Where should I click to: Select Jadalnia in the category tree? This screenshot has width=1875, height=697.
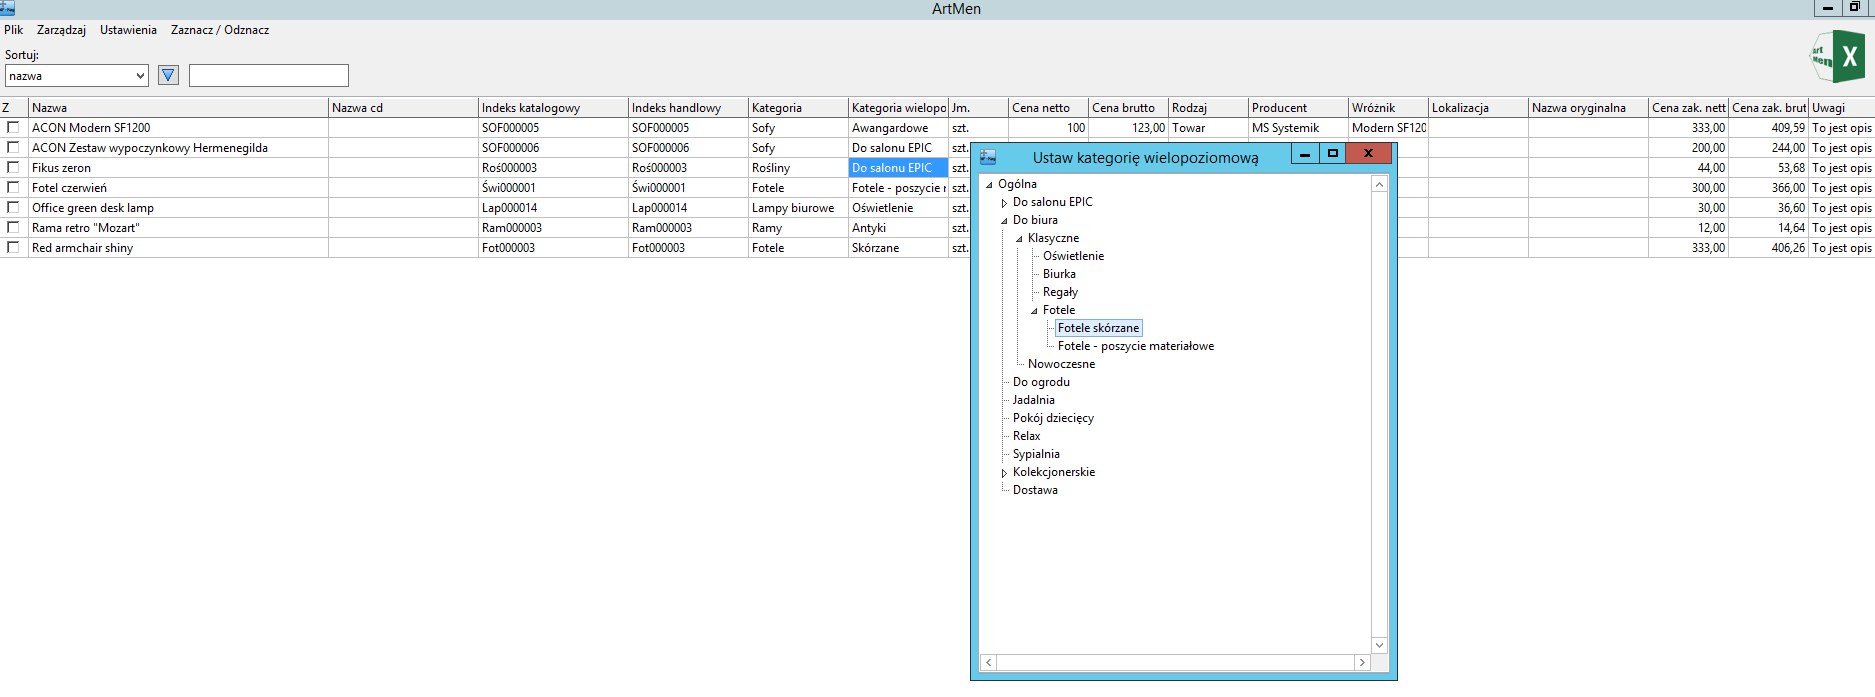1033,400
